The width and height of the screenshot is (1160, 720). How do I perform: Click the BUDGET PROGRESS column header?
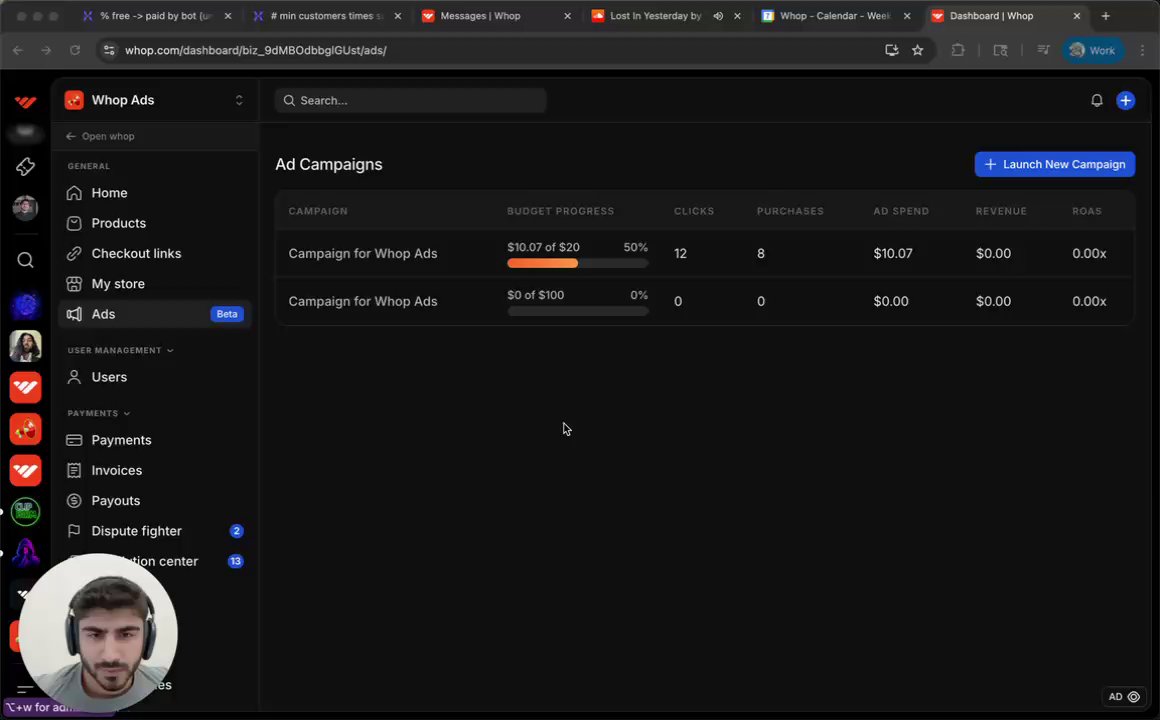point(560,212)
